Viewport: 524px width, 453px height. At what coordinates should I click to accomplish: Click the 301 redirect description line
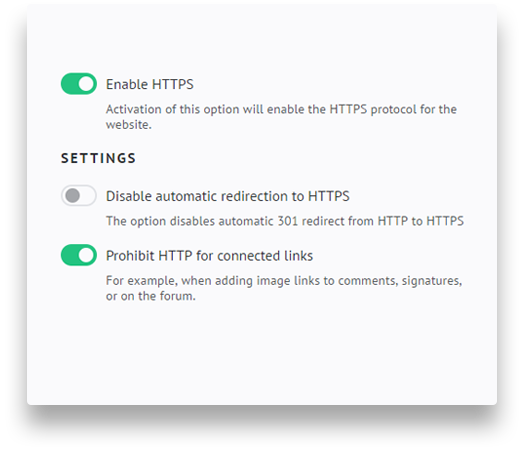[285, 221]
